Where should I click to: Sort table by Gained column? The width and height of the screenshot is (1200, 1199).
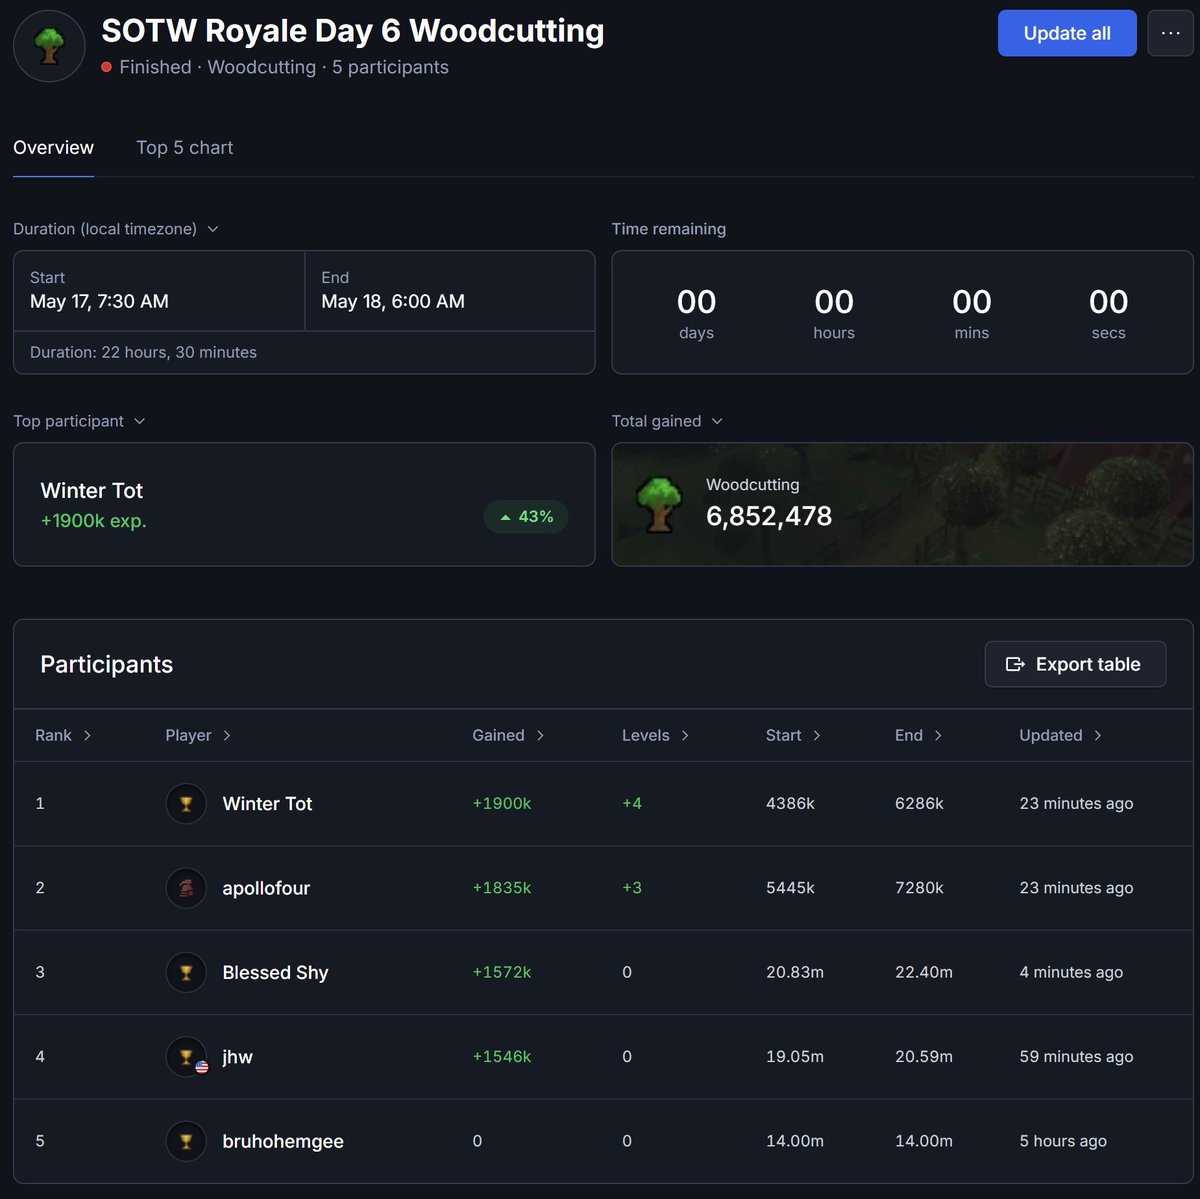tap(508, 735)
